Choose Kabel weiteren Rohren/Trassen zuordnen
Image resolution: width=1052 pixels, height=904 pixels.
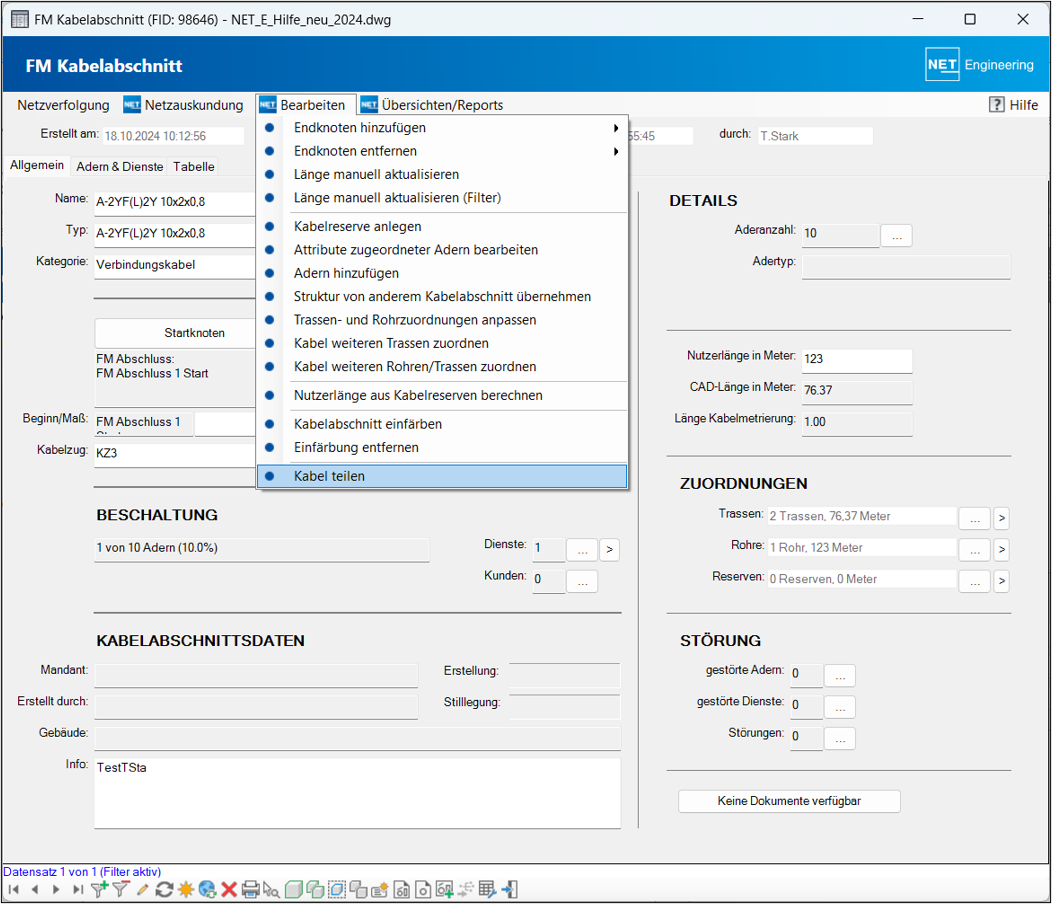[x=442, y=366]
